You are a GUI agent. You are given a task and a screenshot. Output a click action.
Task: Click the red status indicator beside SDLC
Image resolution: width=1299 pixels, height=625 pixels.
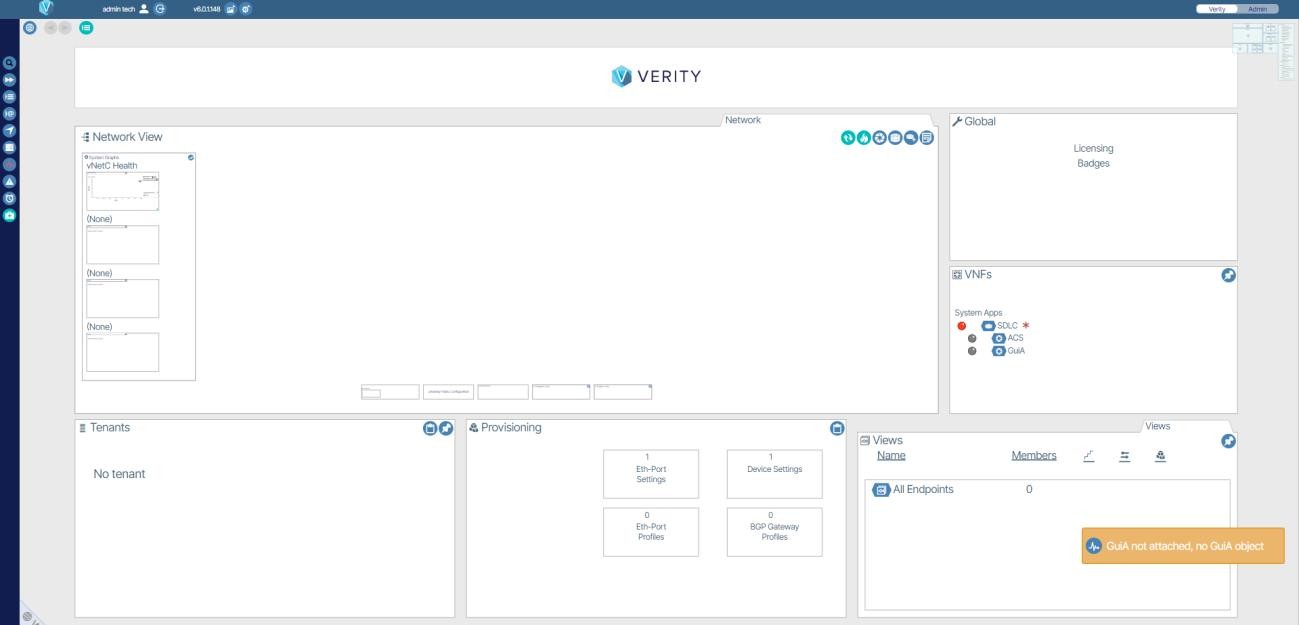[x=962, y=326]
